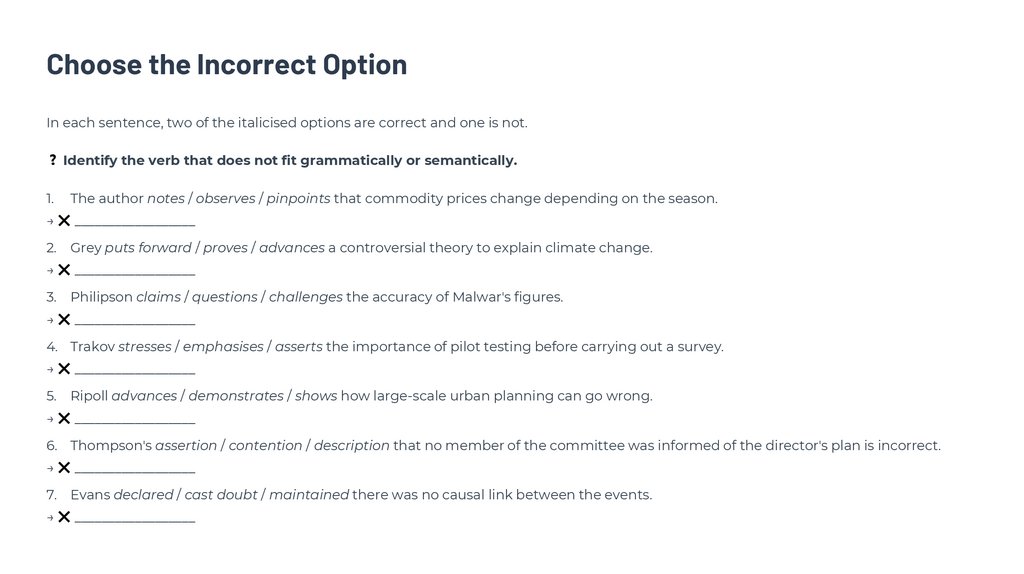1024x574 pixels.
Task: Click the X mark under sentence 4
Action: click(64, 369)
